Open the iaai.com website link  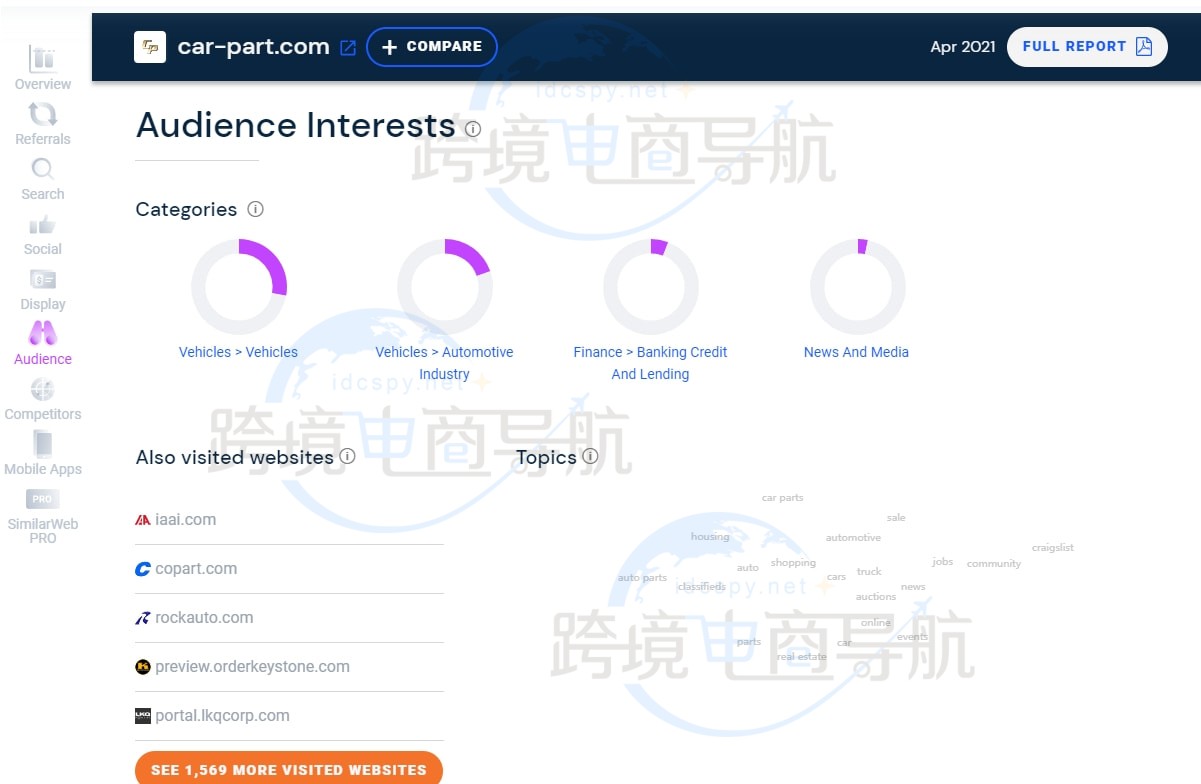click(185, 520)
